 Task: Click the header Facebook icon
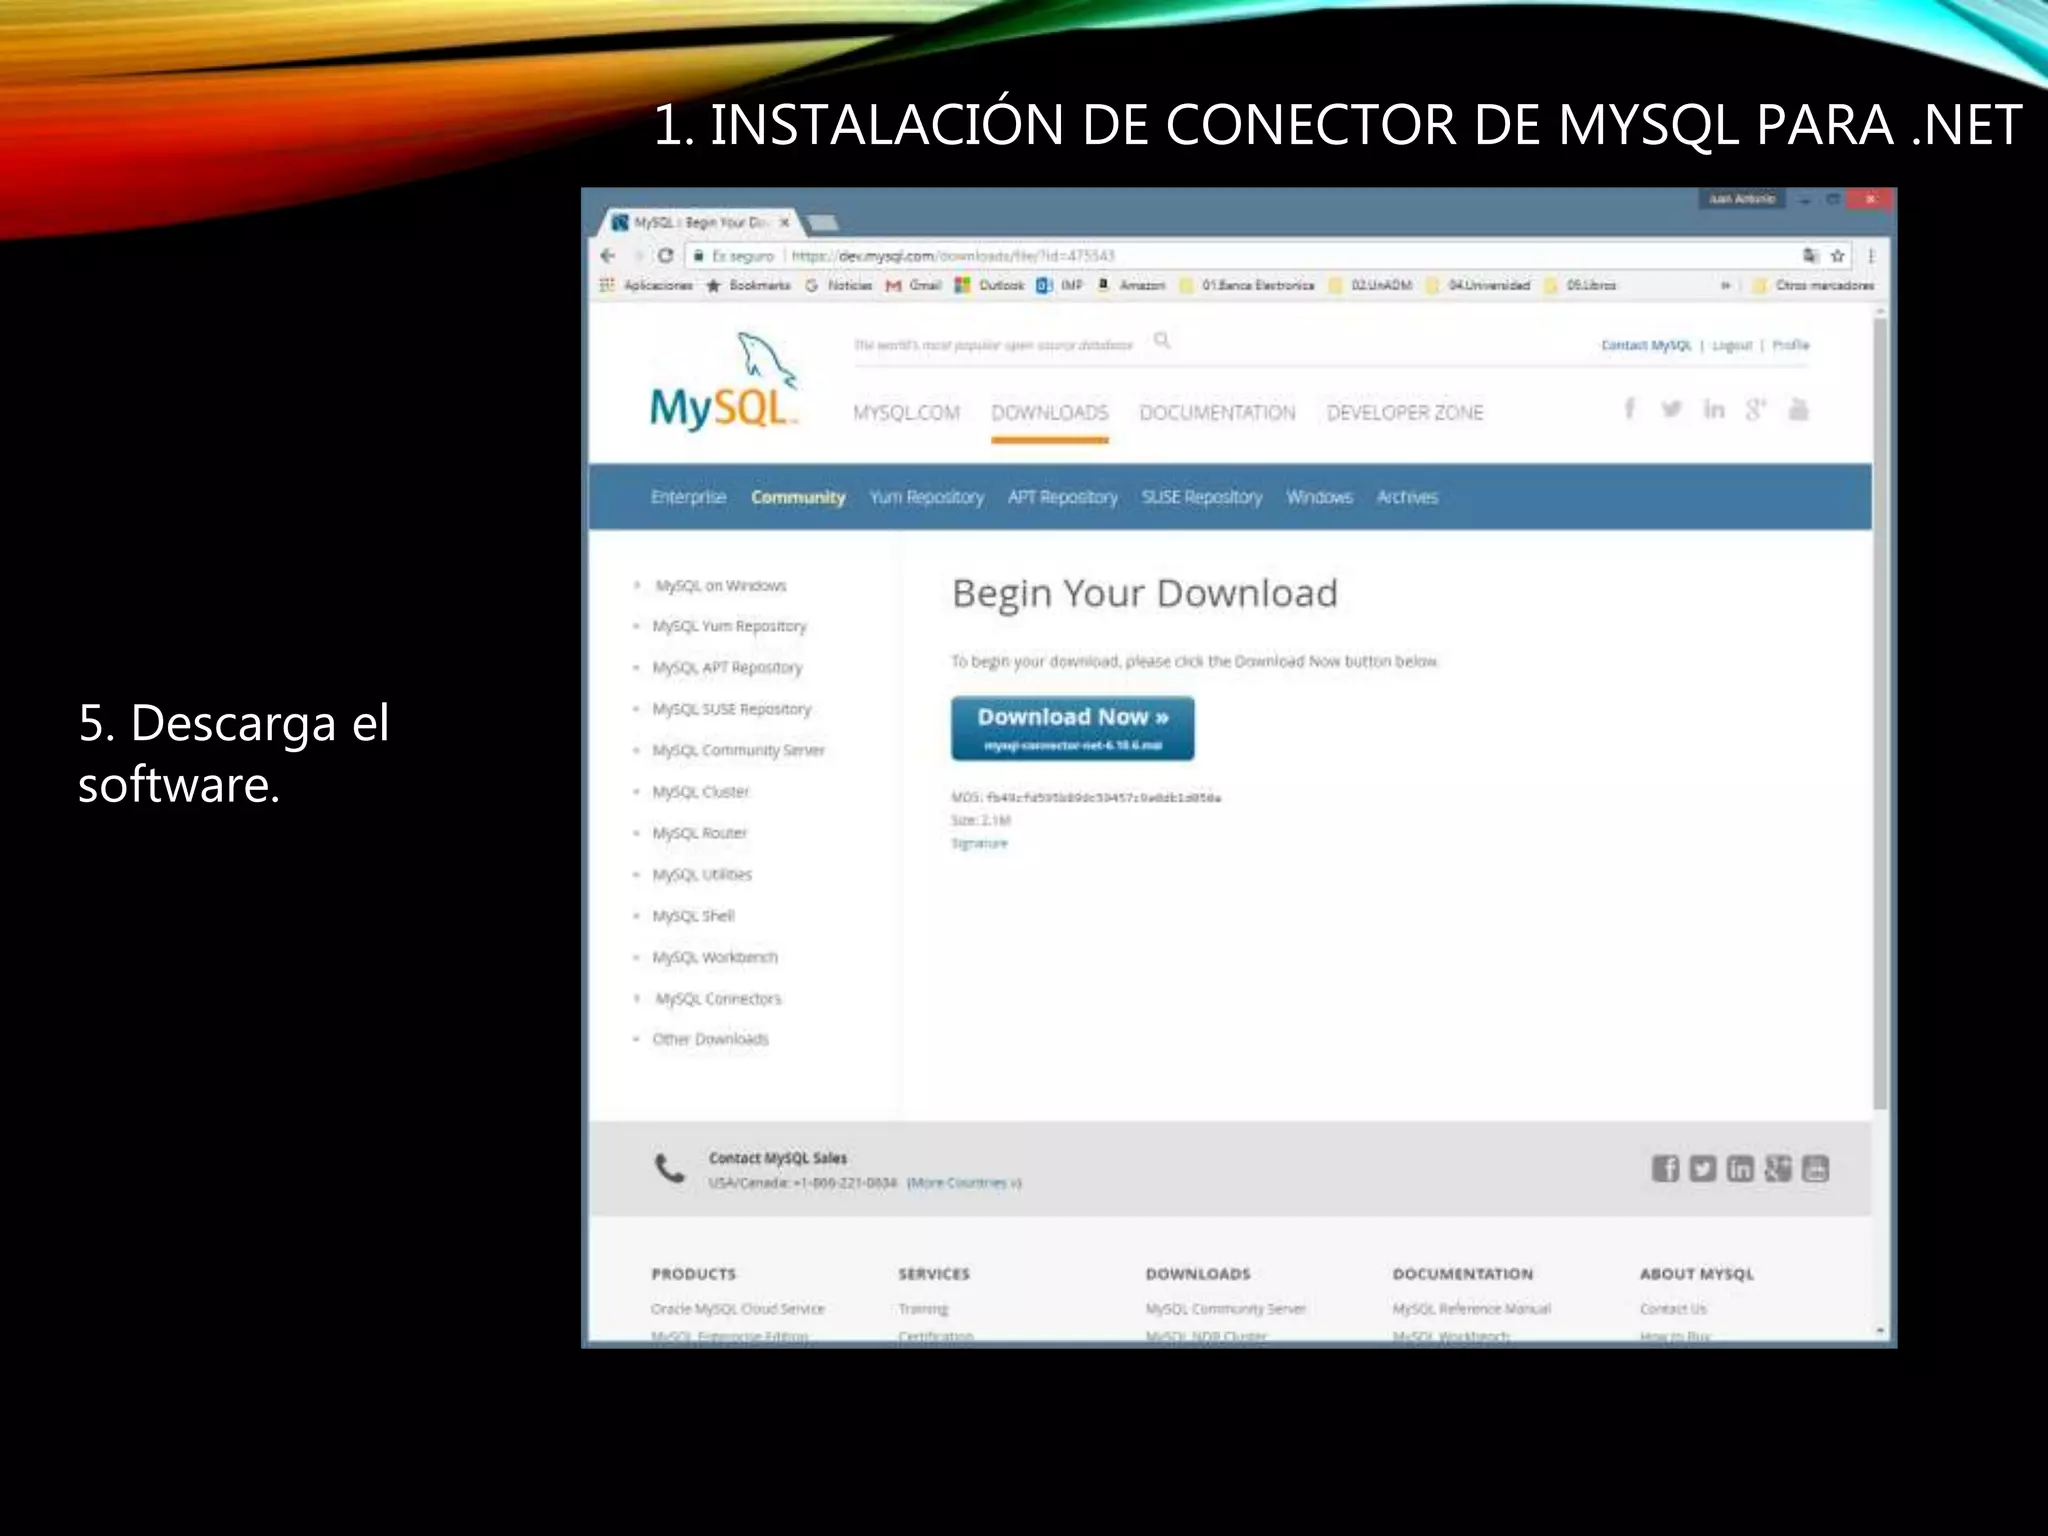click(1629, 409)
